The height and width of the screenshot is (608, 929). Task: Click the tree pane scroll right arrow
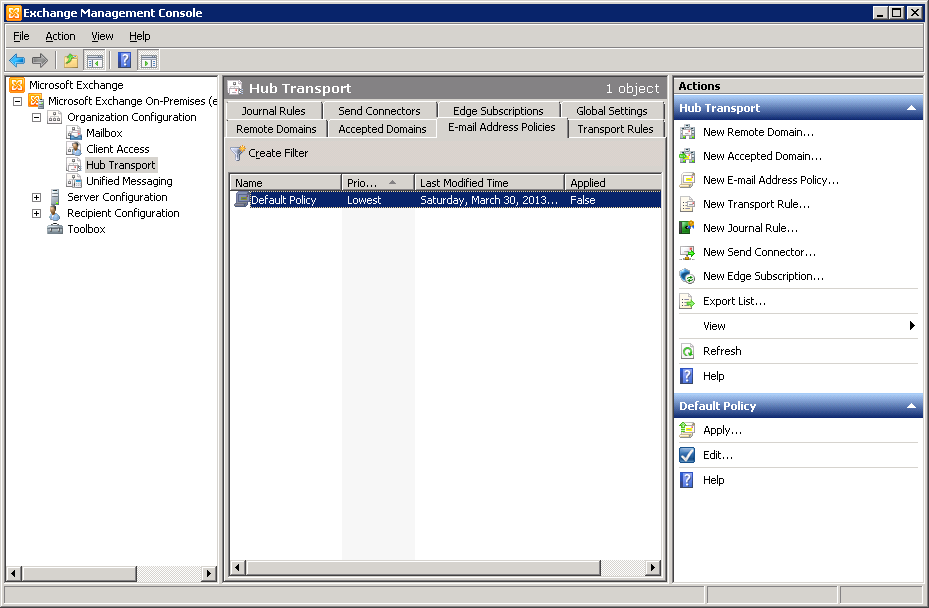(x=209, y=574)
